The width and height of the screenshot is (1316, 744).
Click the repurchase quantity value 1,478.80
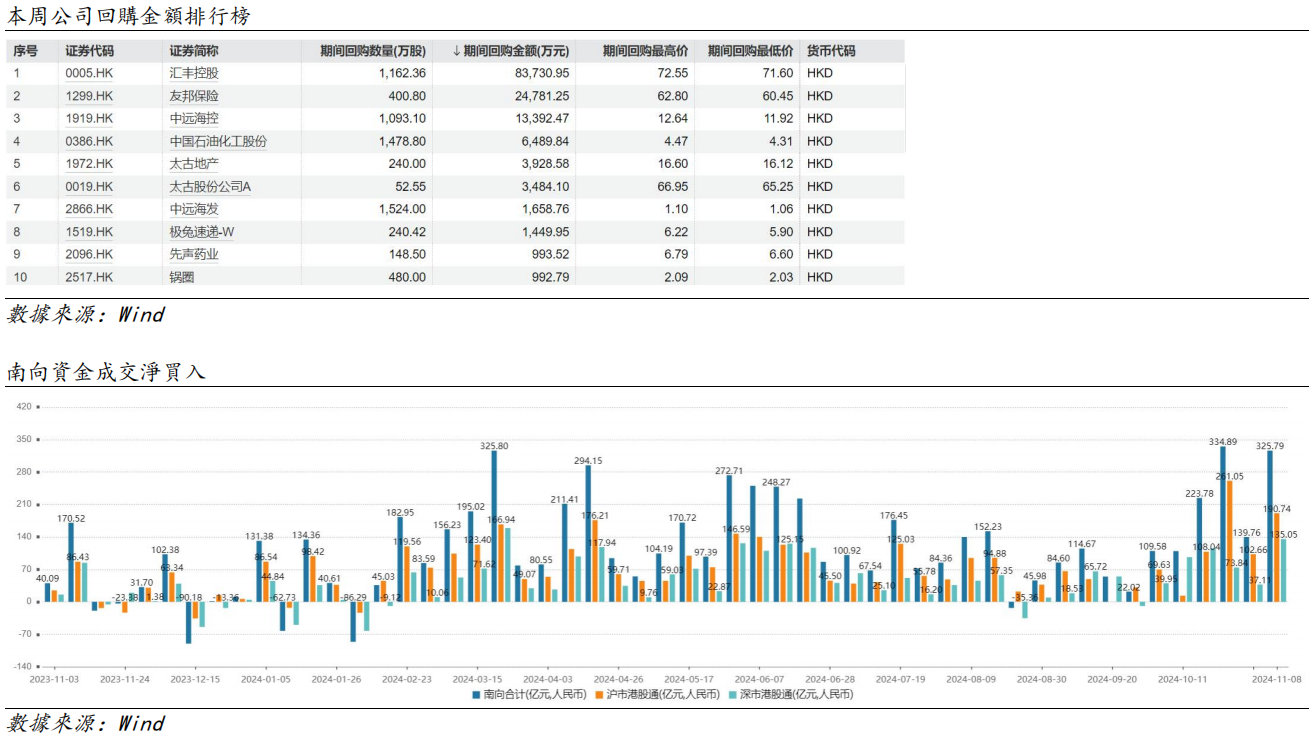pos(402,141)
